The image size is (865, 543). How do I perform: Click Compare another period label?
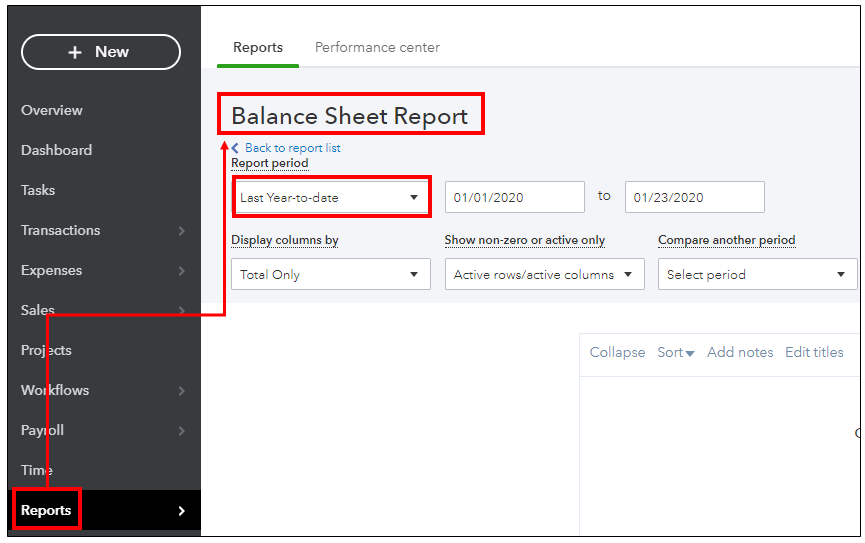coord(727,240)
